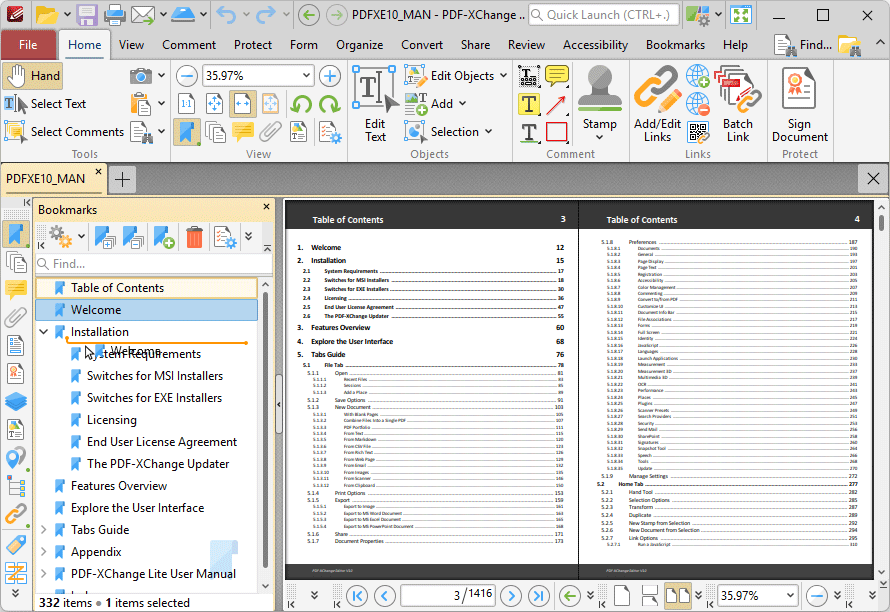
Task: Open the Convert ribbon tab
Action: pyautogui.click(x=422, y=45)
